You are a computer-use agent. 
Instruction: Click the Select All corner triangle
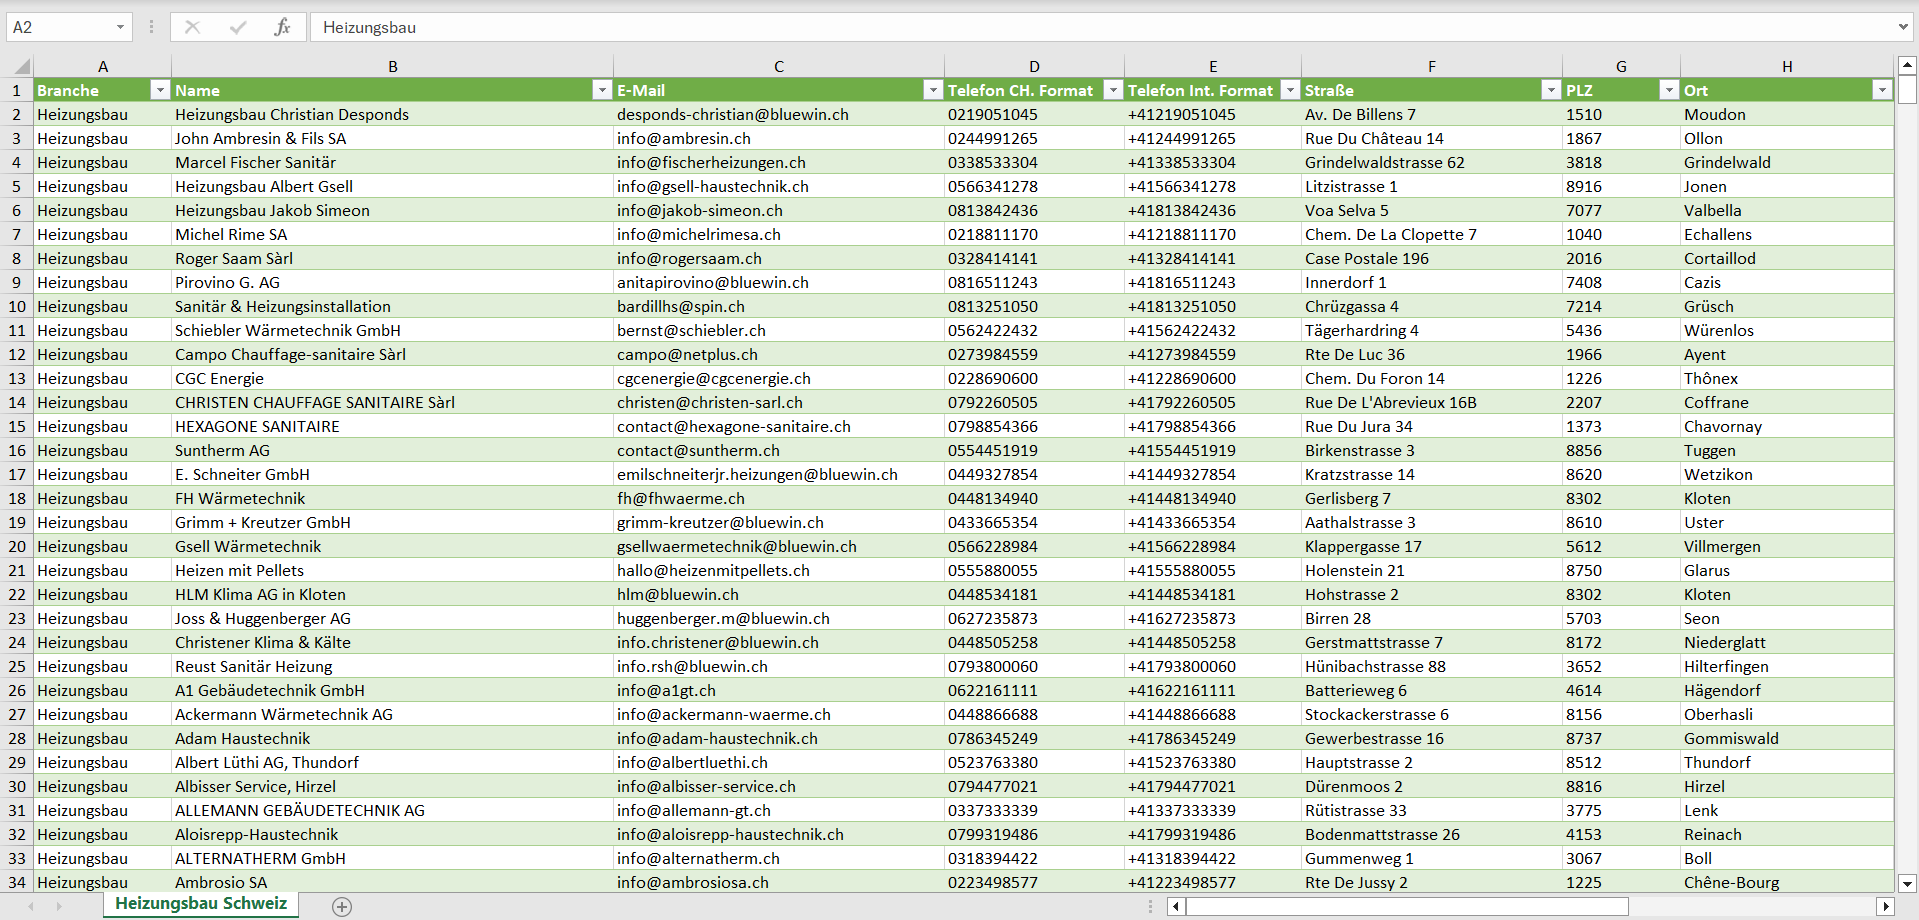pyautogui.click(x=21, y=67)
